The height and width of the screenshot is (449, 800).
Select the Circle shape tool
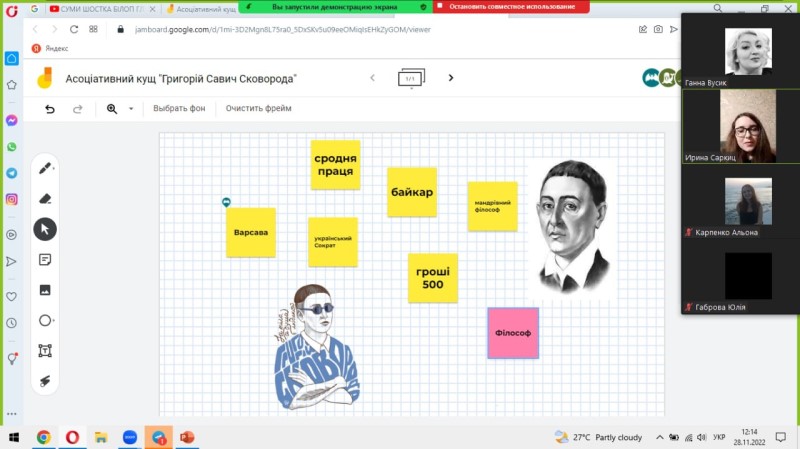45,320
